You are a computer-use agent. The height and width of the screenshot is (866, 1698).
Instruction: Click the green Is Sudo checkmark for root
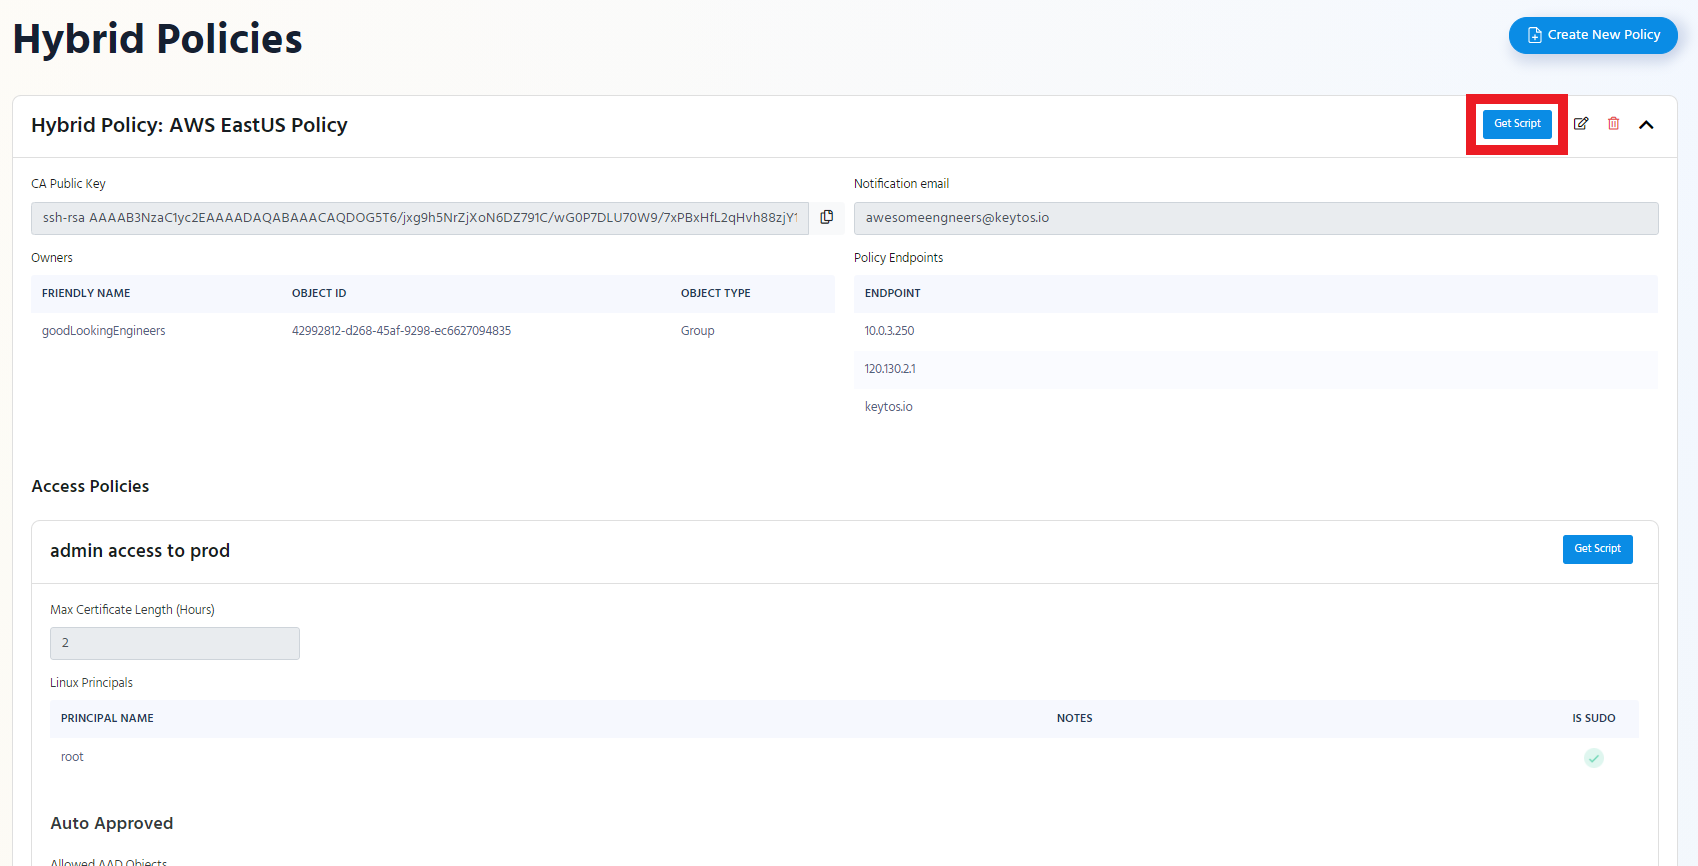pyautogui.click(x=1593, y=758)
